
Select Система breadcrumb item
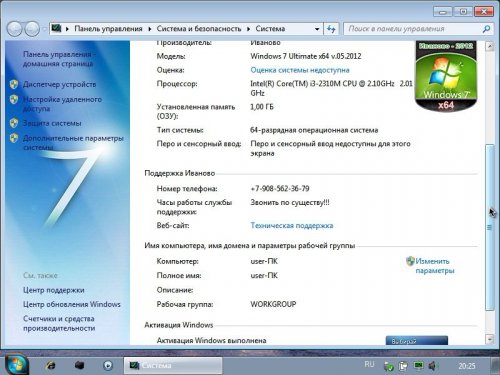(270, 29)
